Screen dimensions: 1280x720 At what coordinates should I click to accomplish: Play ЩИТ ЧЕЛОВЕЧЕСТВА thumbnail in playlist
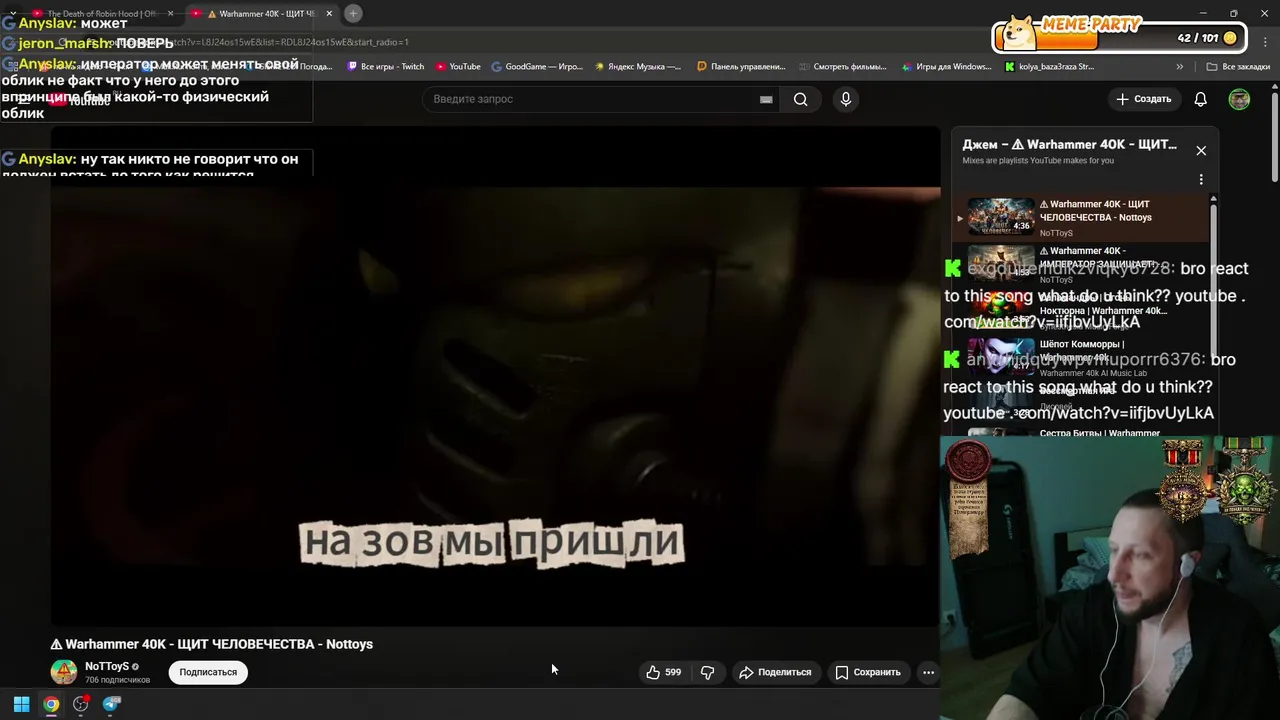point(1001,217)
